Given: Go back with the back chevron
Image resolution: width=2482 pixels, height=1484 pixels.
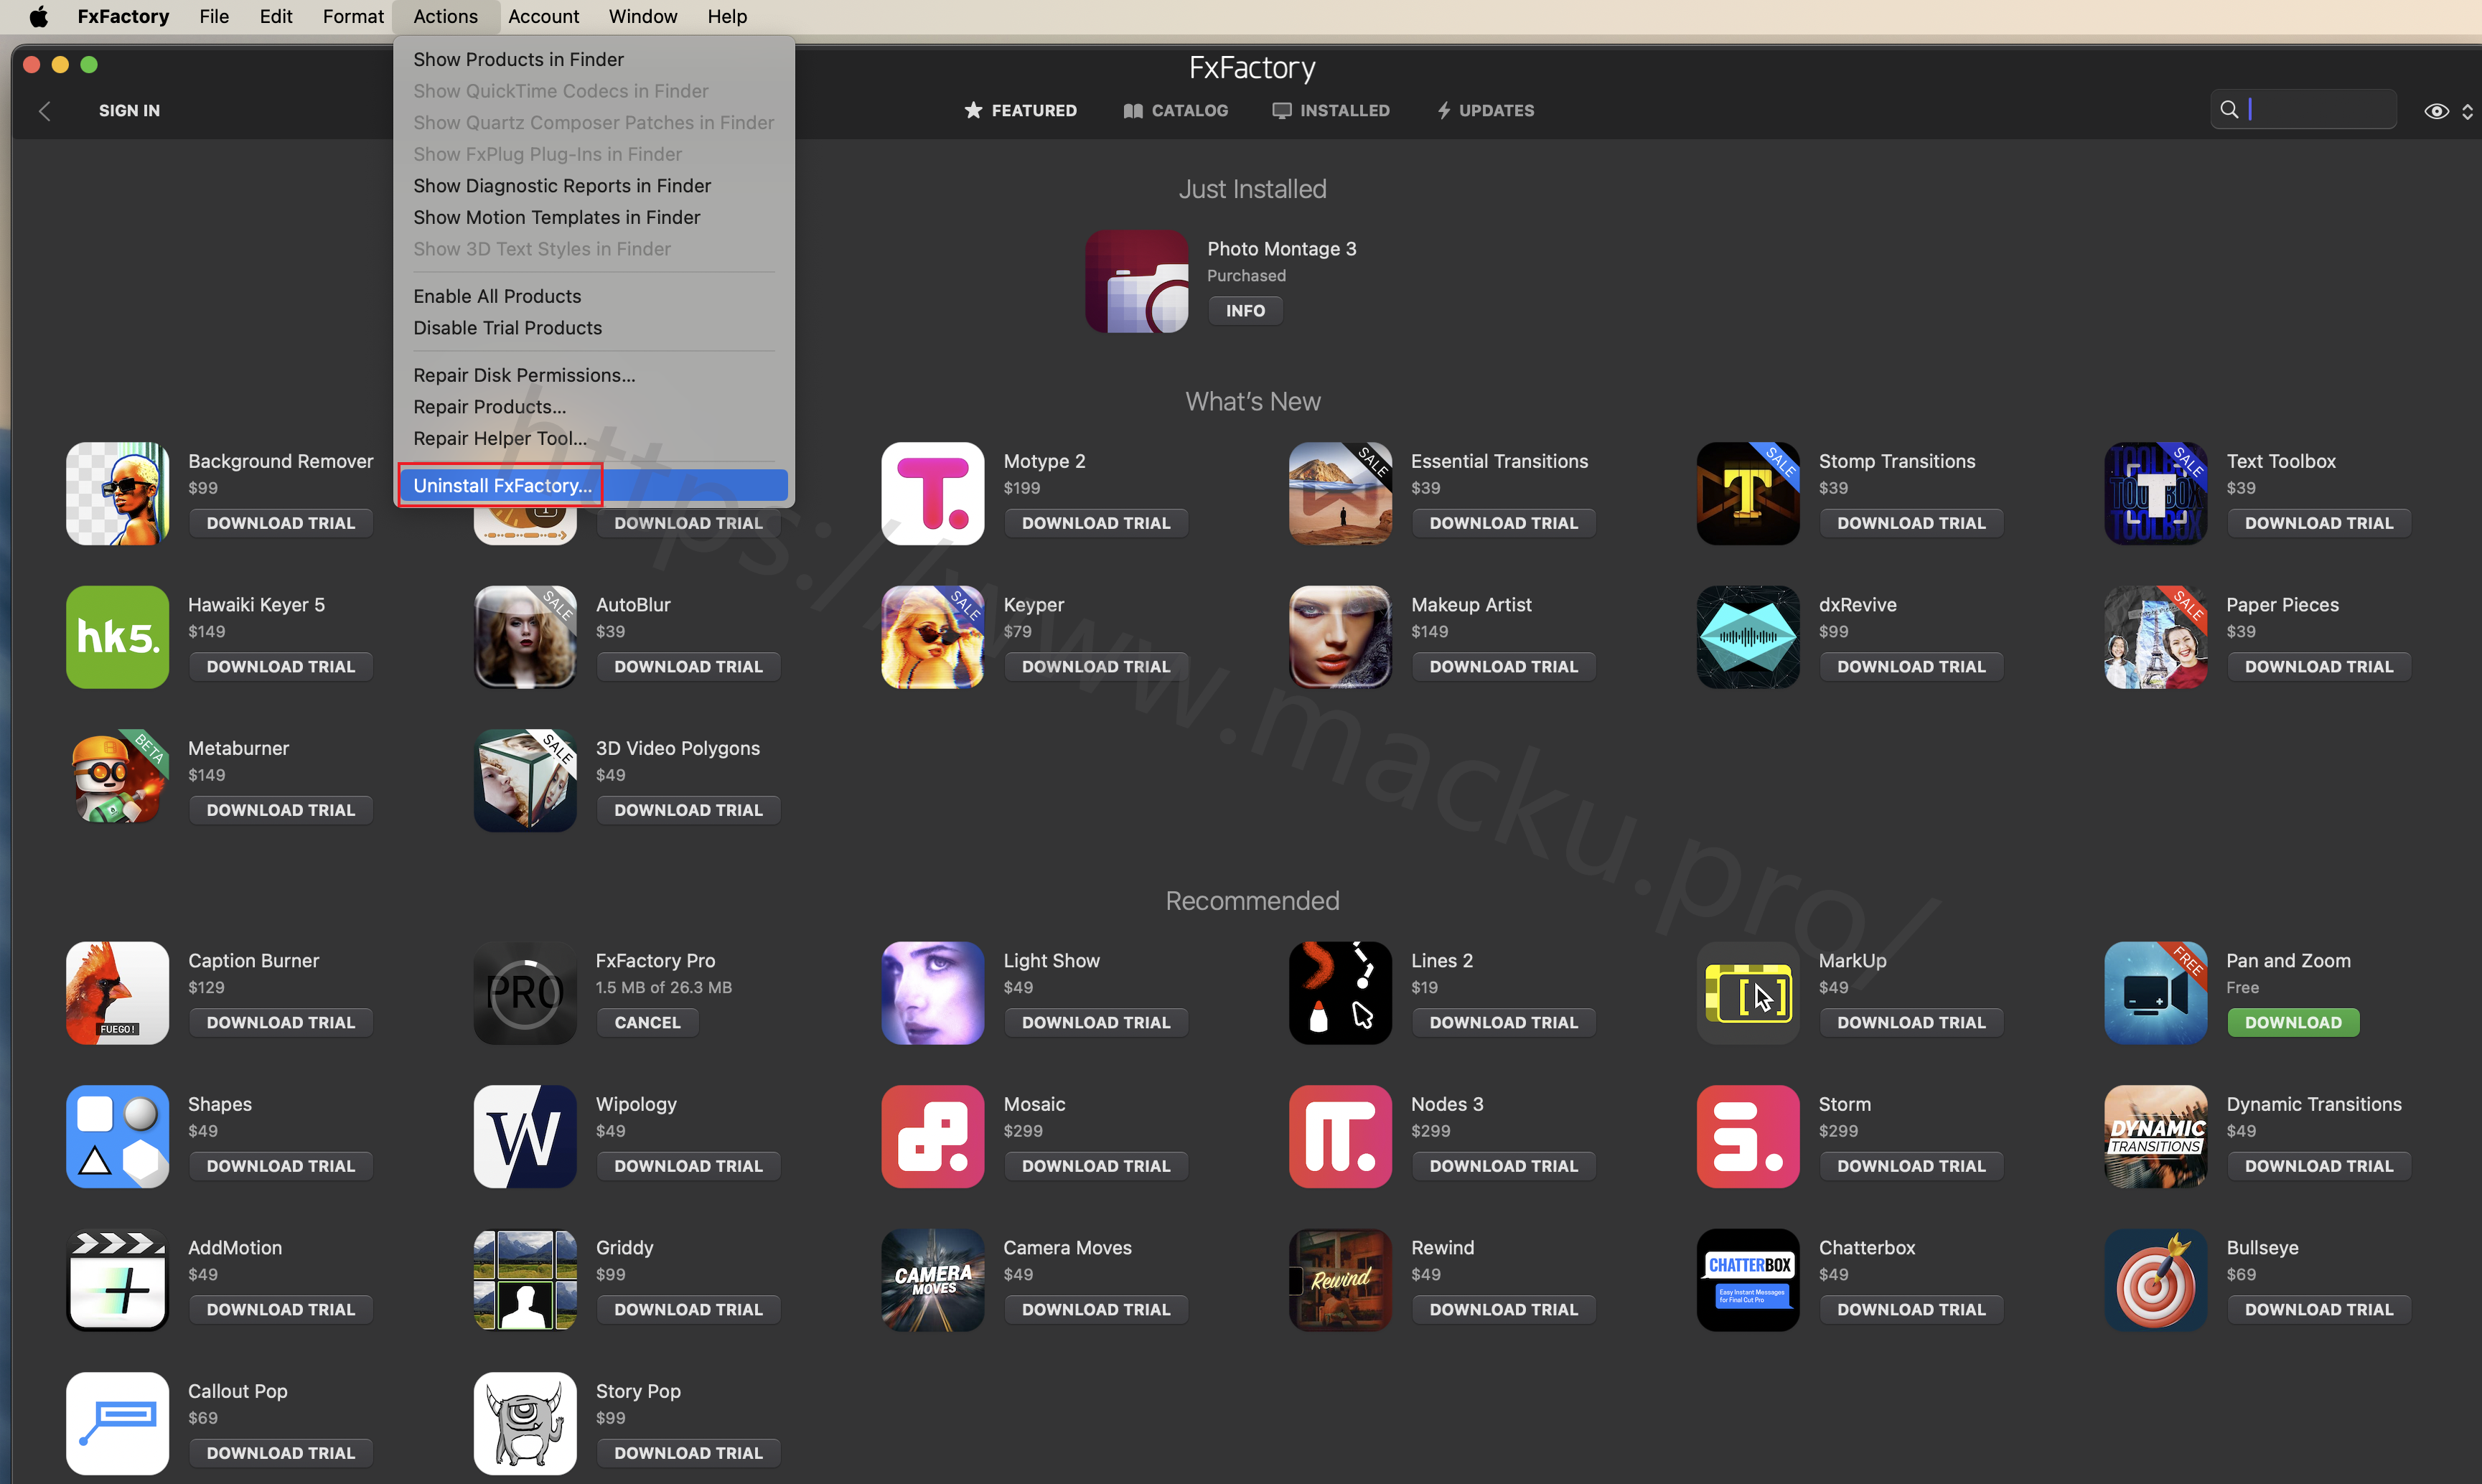Looking at the screenshot, I should click(x=44, y=111).
